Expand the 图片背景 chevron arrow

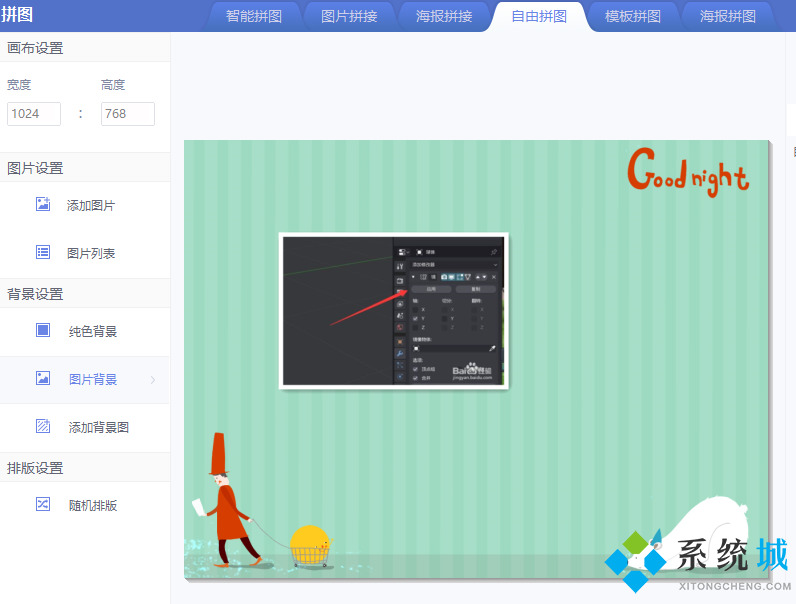(x=153, y=380)
